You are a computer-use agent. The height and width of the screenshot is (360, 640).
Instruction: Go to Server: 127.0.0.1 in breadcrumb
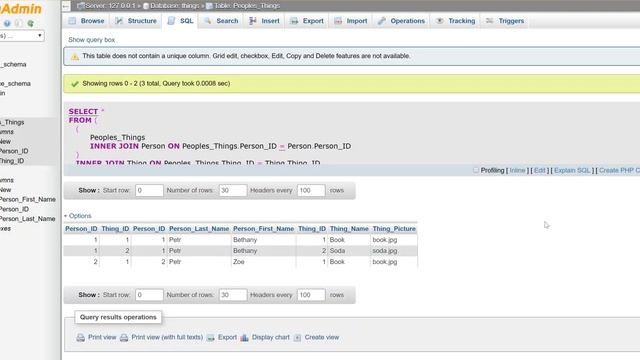110,6
